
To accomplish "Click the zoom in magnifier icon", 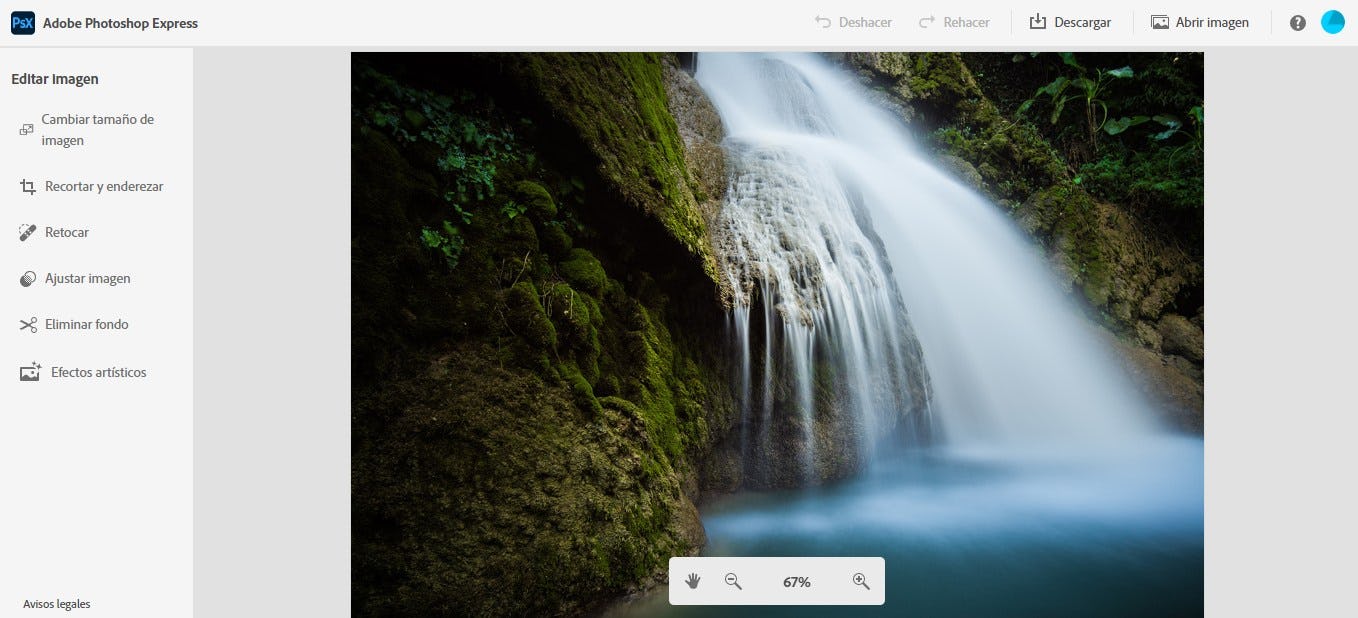I will click(x=861, y=581).
